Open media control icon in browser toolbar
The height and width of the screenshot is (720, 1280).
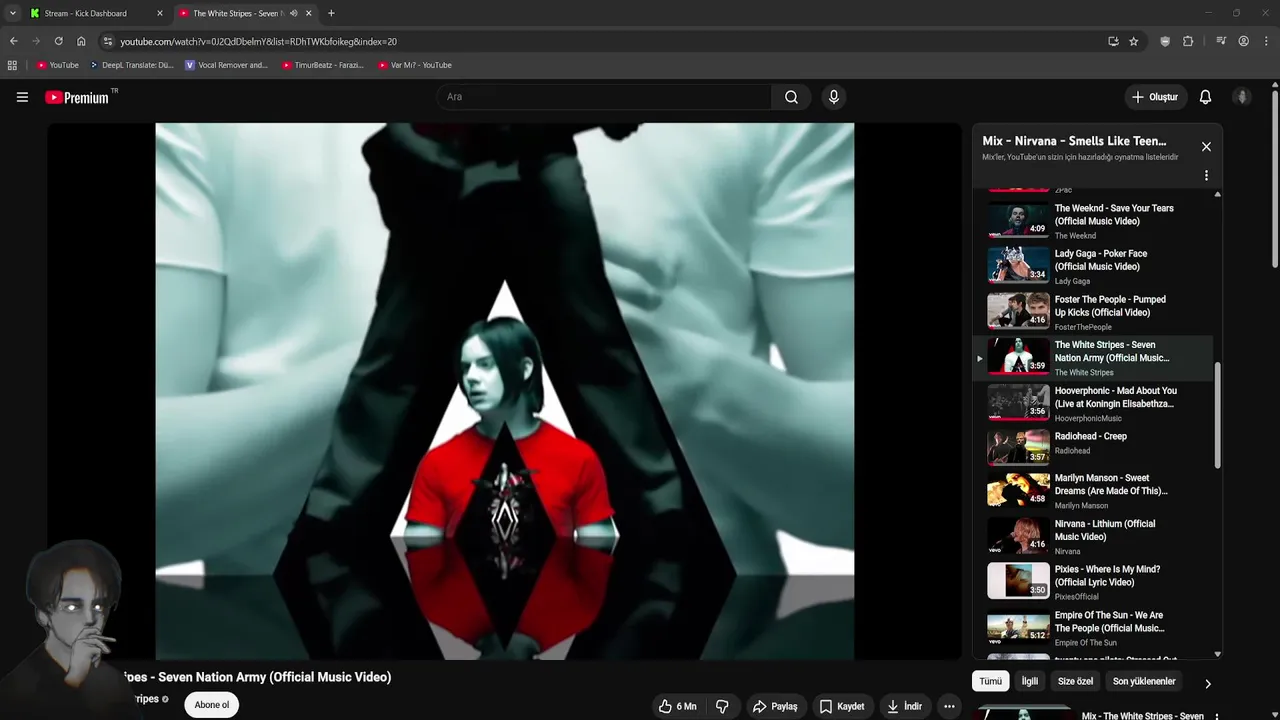click(x=1221, y=41)
